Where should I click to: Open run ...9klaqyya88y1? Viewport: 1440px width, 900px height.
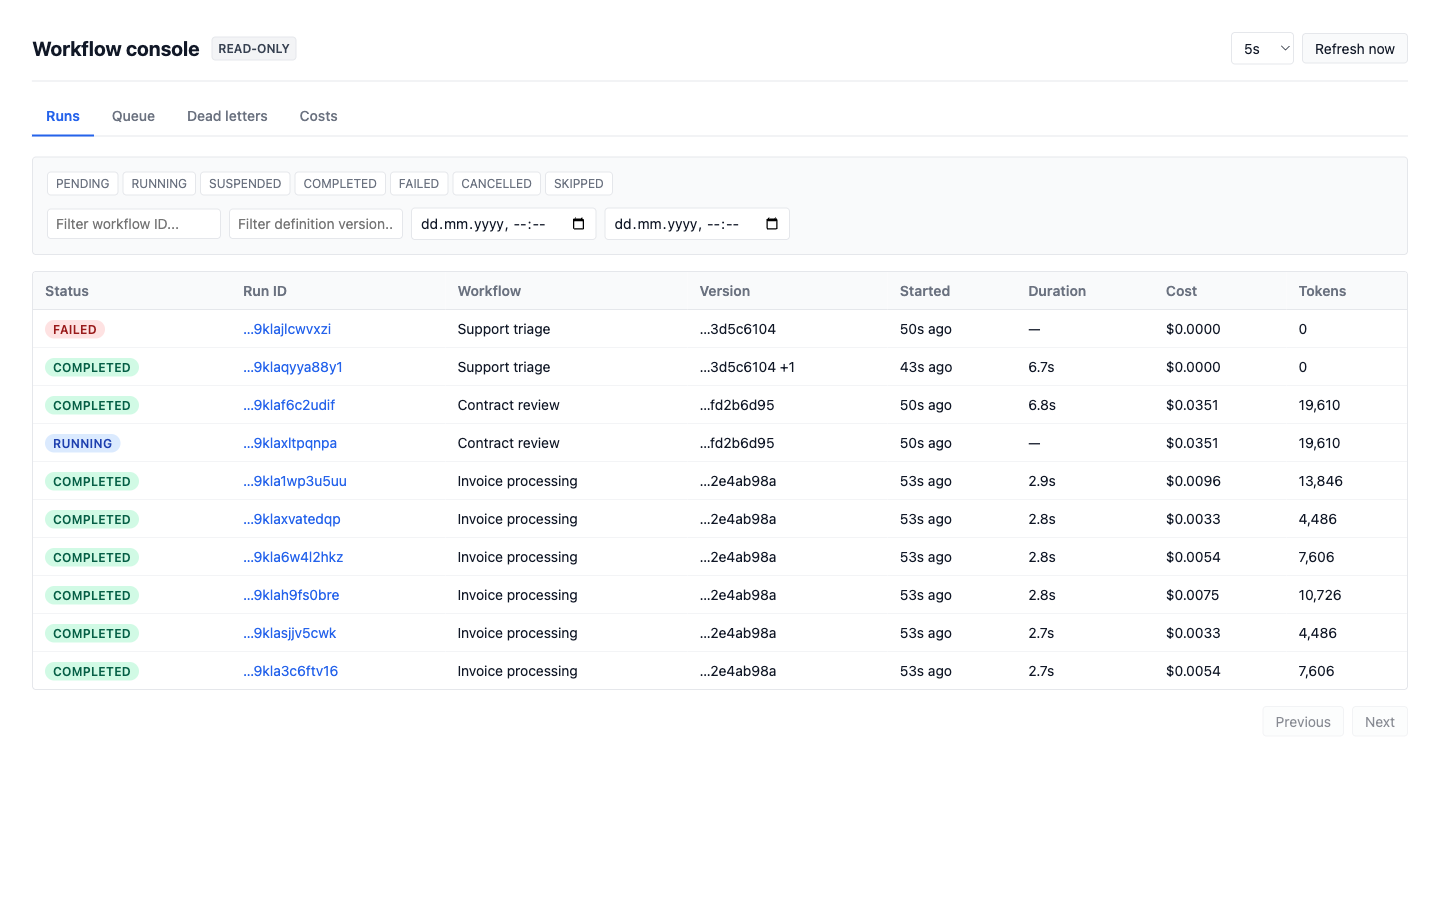pyautogui.click(x=293, y=367)
